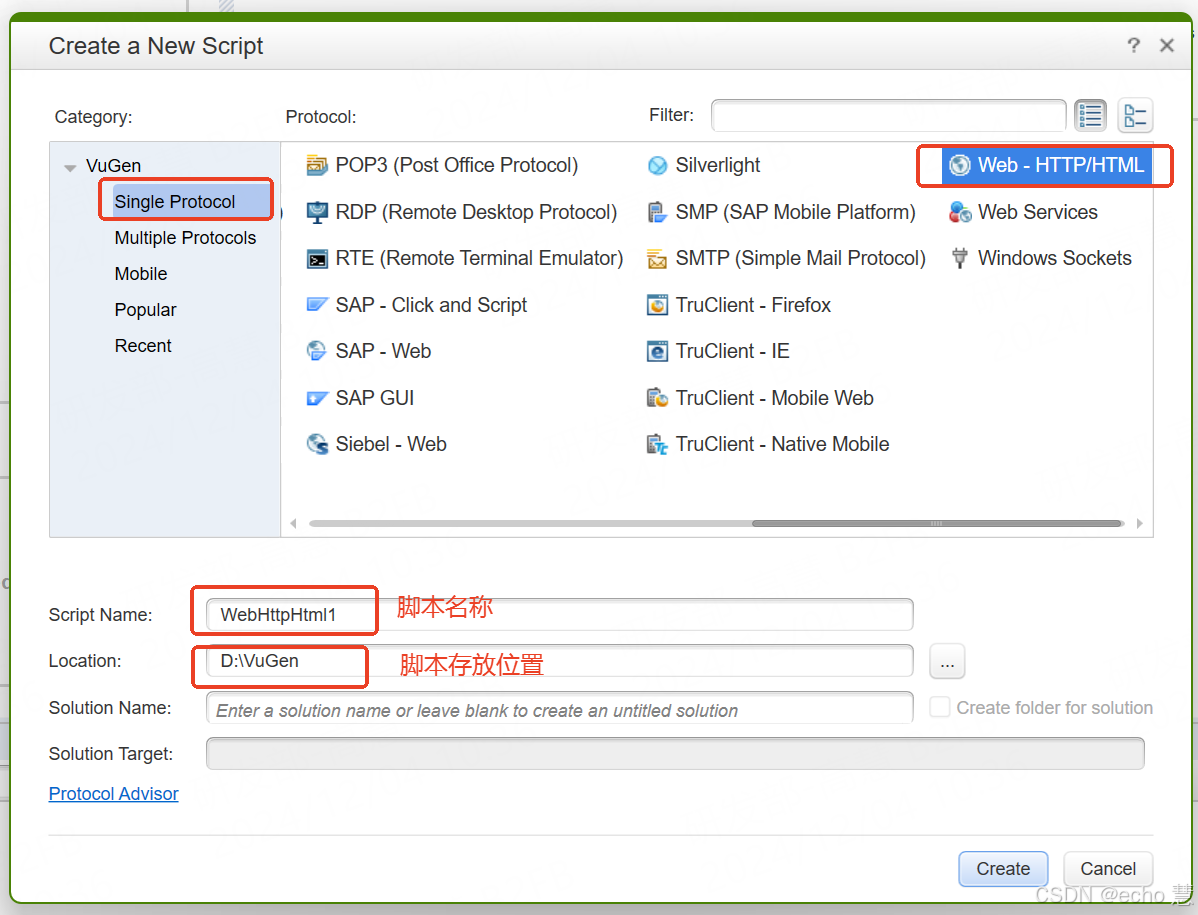Select SAP - Click and Script icon

[316, 305]
